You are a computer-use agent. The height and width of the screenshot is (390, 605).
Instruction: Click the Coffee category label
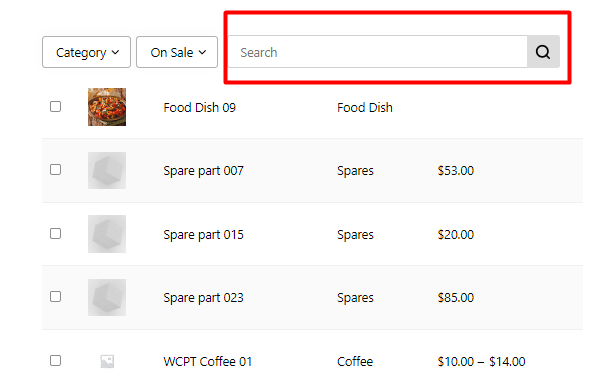(x=355, y=361)
